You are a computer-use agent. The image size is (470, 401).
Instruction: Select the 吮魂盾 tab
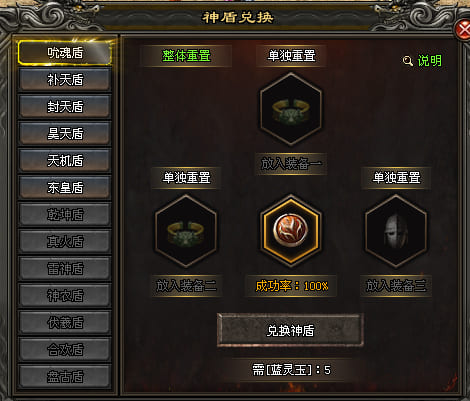(x=65, y=53)
